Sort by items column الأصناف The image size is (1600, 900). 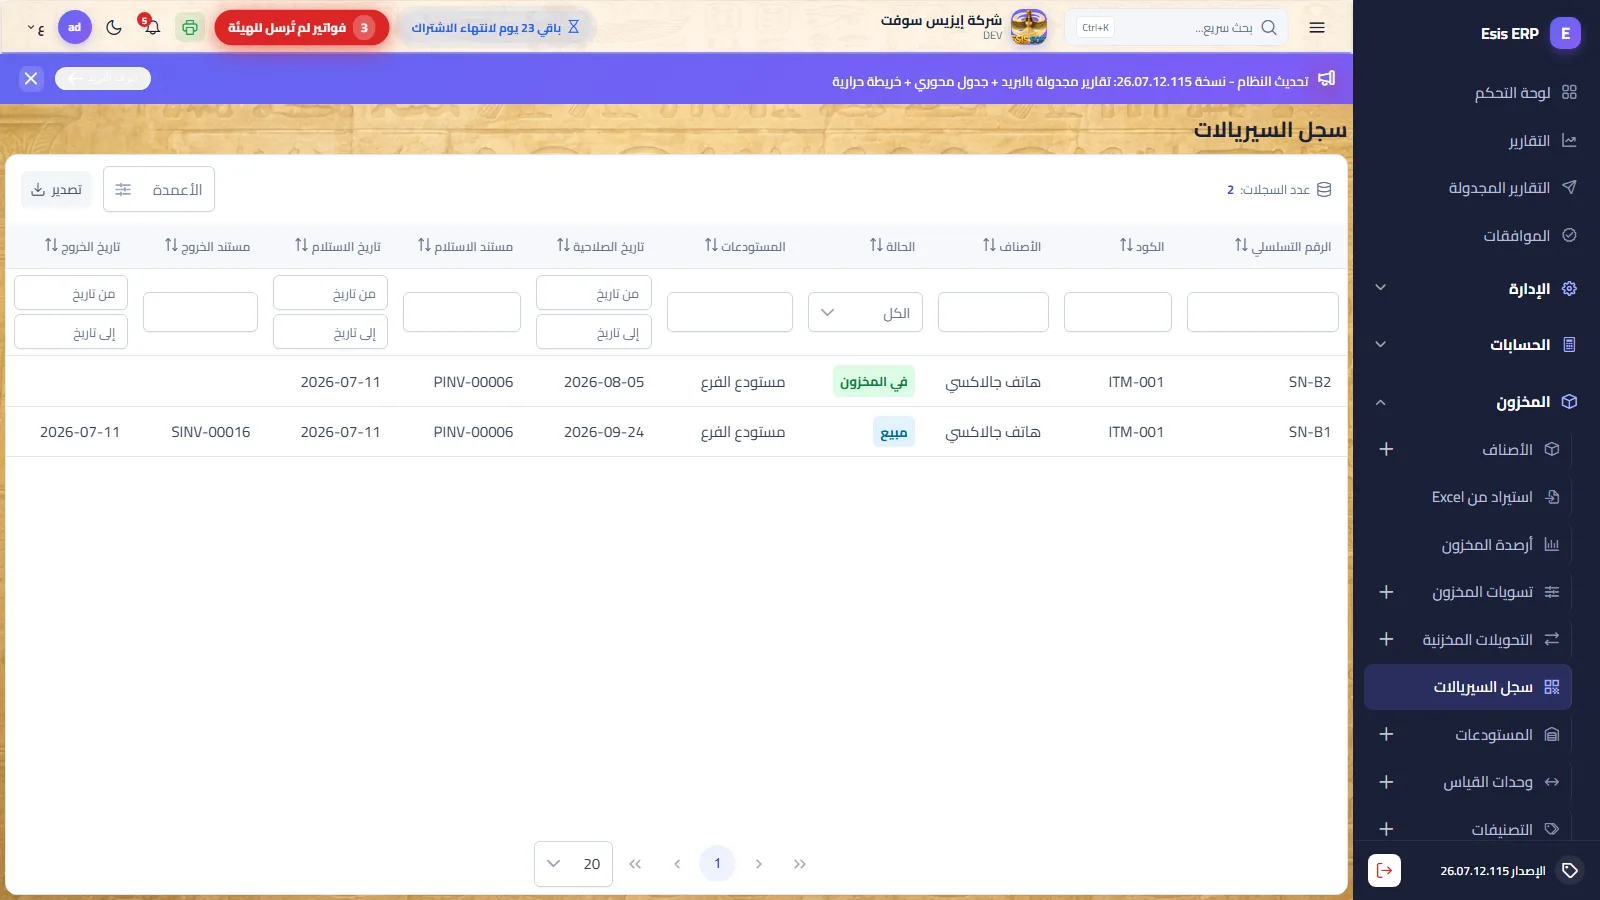[1012, 246]
